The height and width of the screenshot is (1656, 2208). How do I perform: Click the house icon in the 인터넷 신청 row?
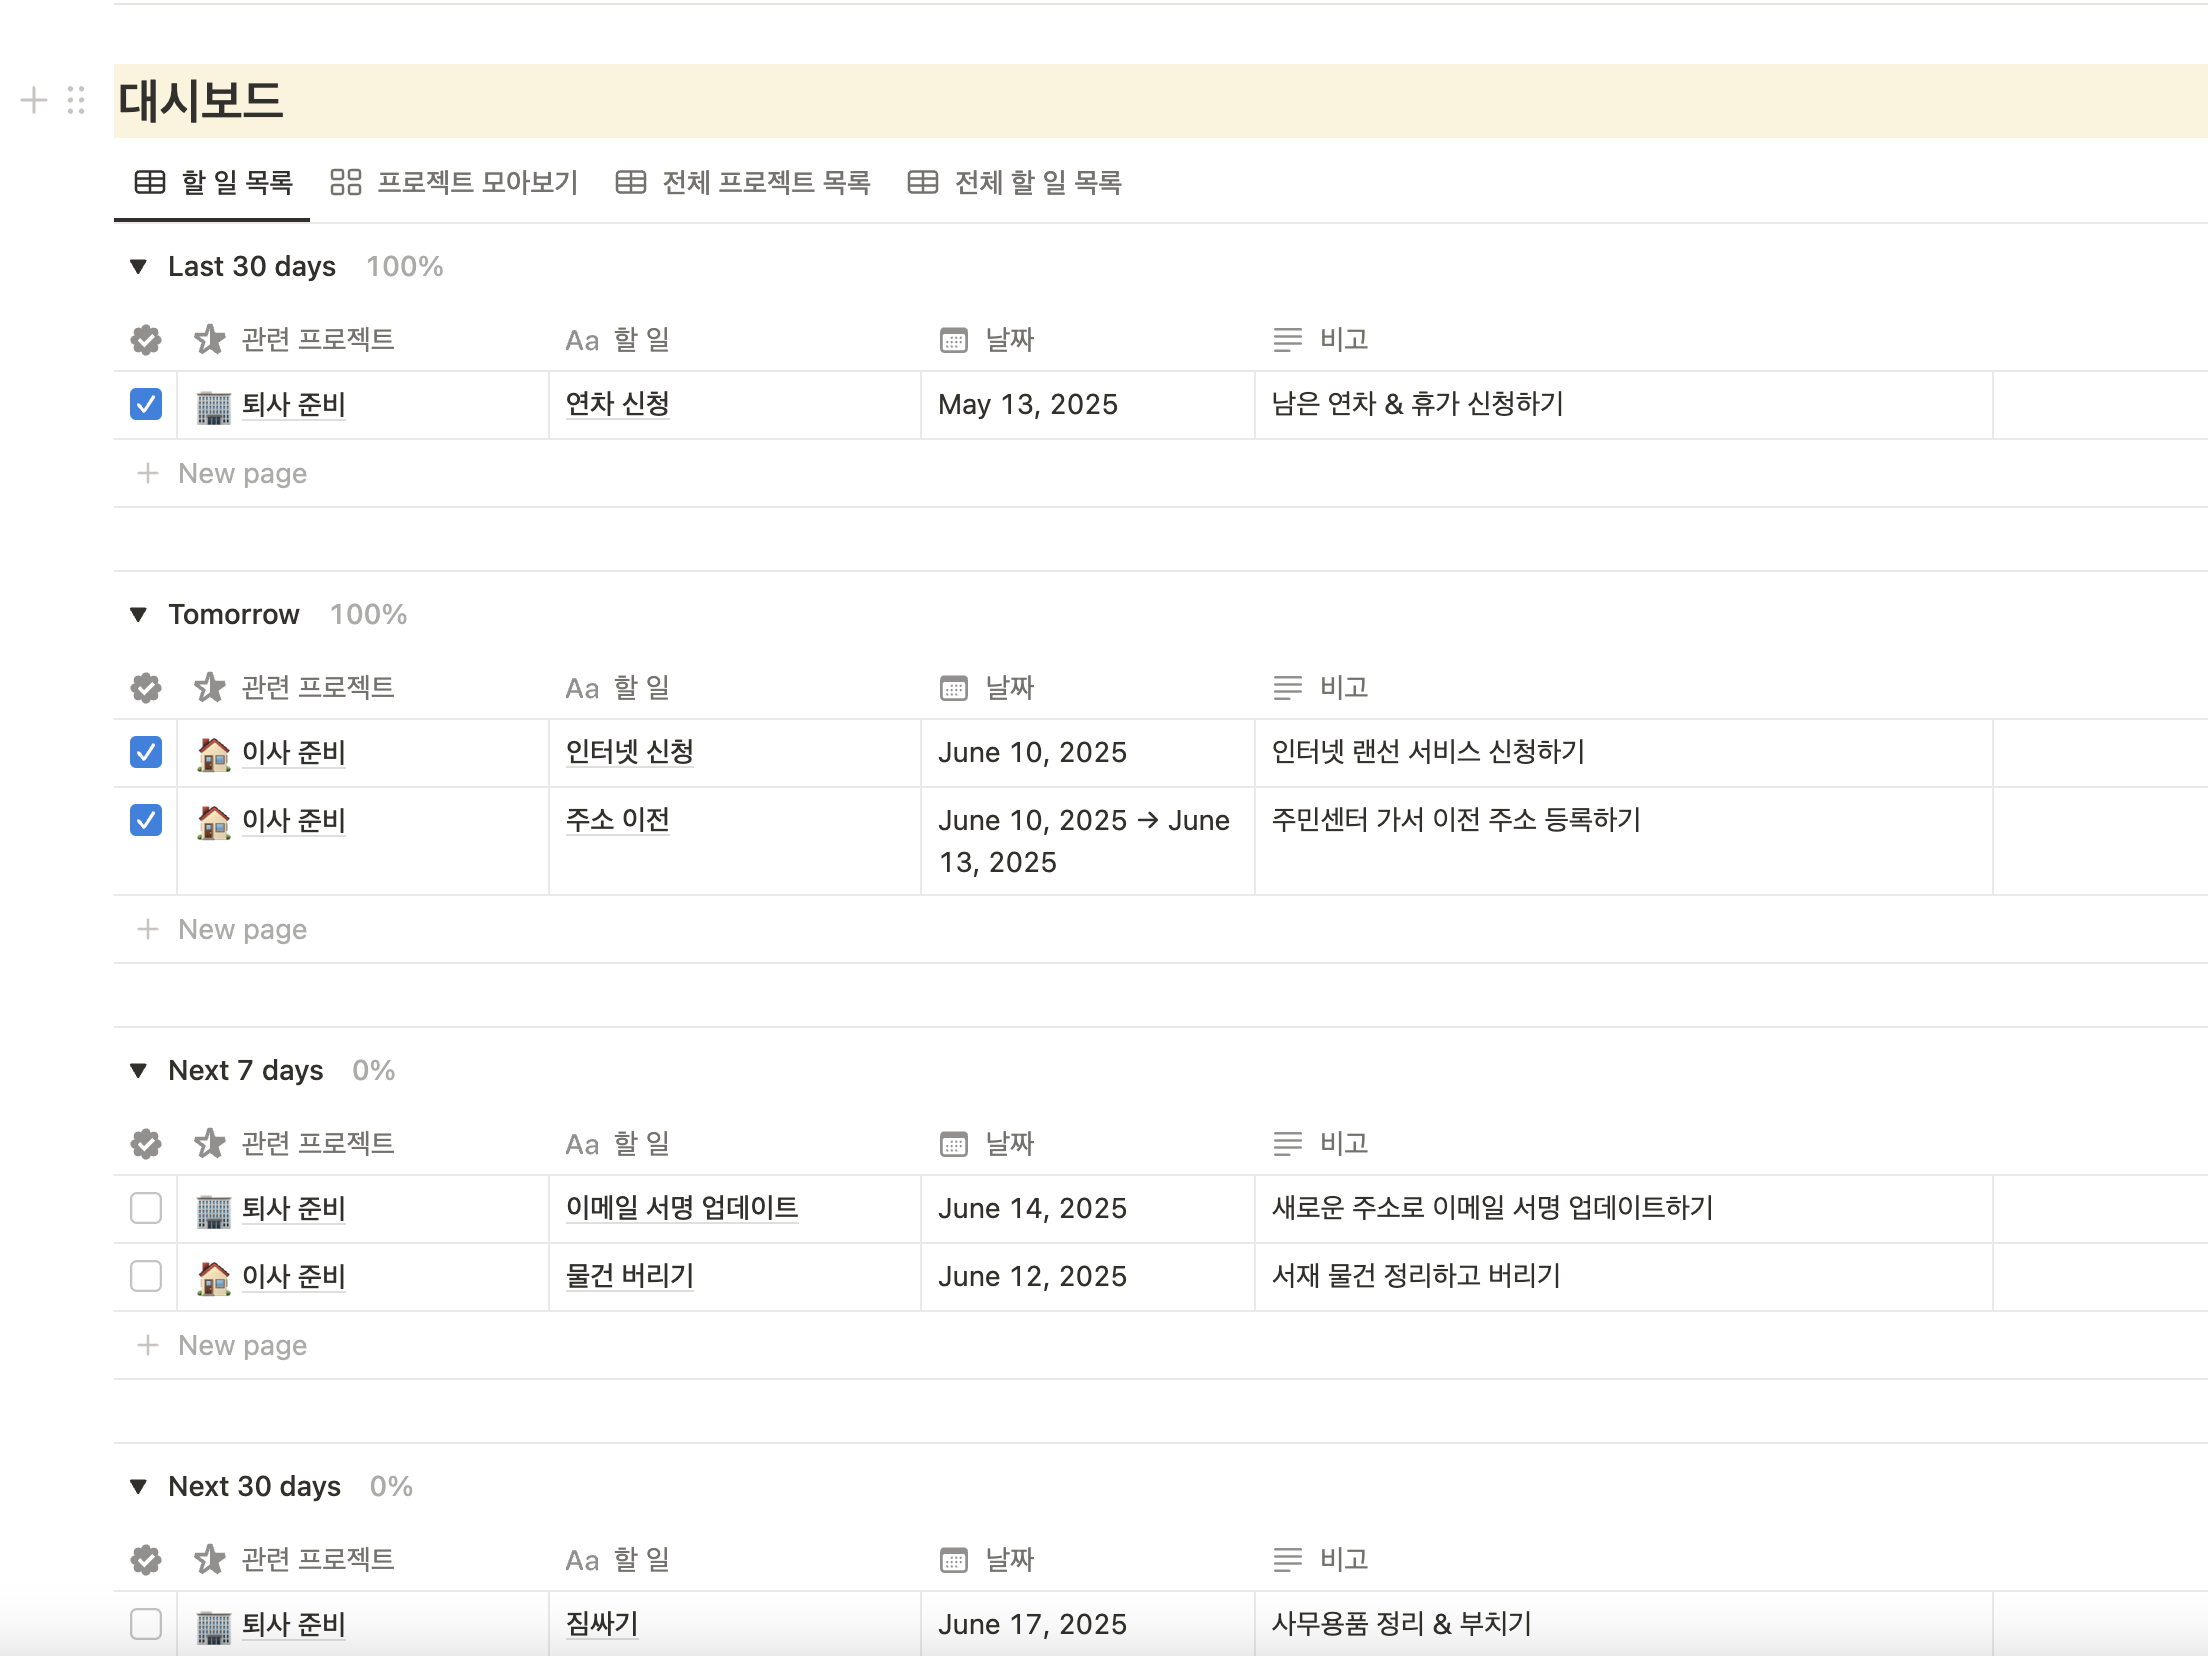(213, 753)
